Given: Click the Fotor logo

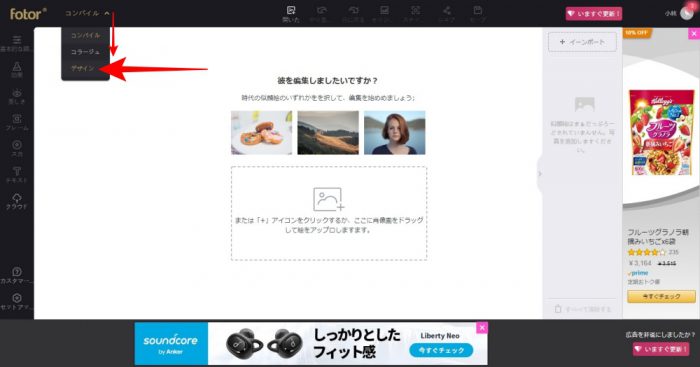Looking at the screenshot, I should [x=28, y=14].
